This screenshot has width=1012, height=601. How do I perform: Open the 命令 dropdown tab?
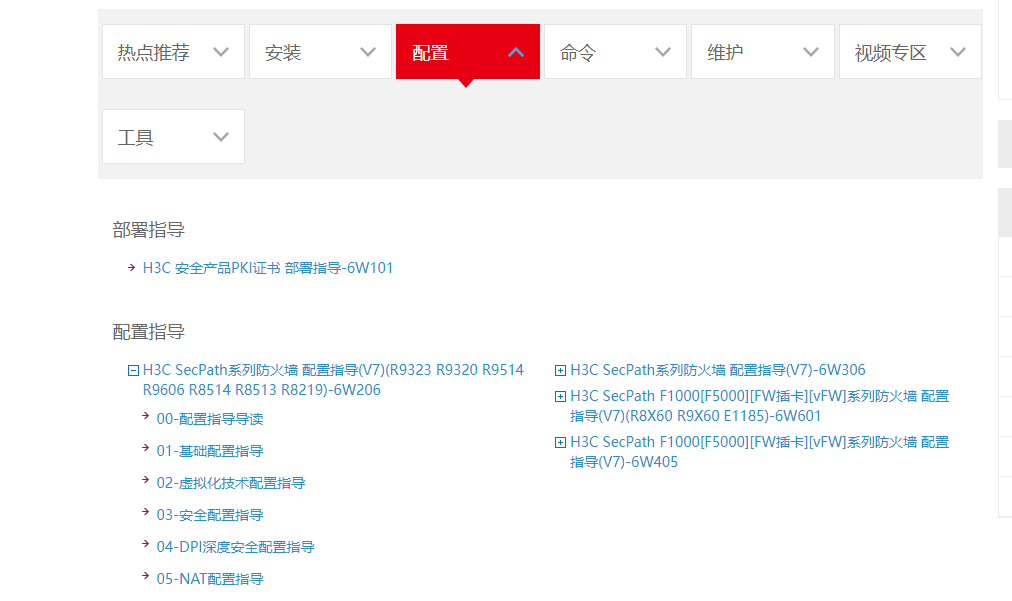[615, 52]
